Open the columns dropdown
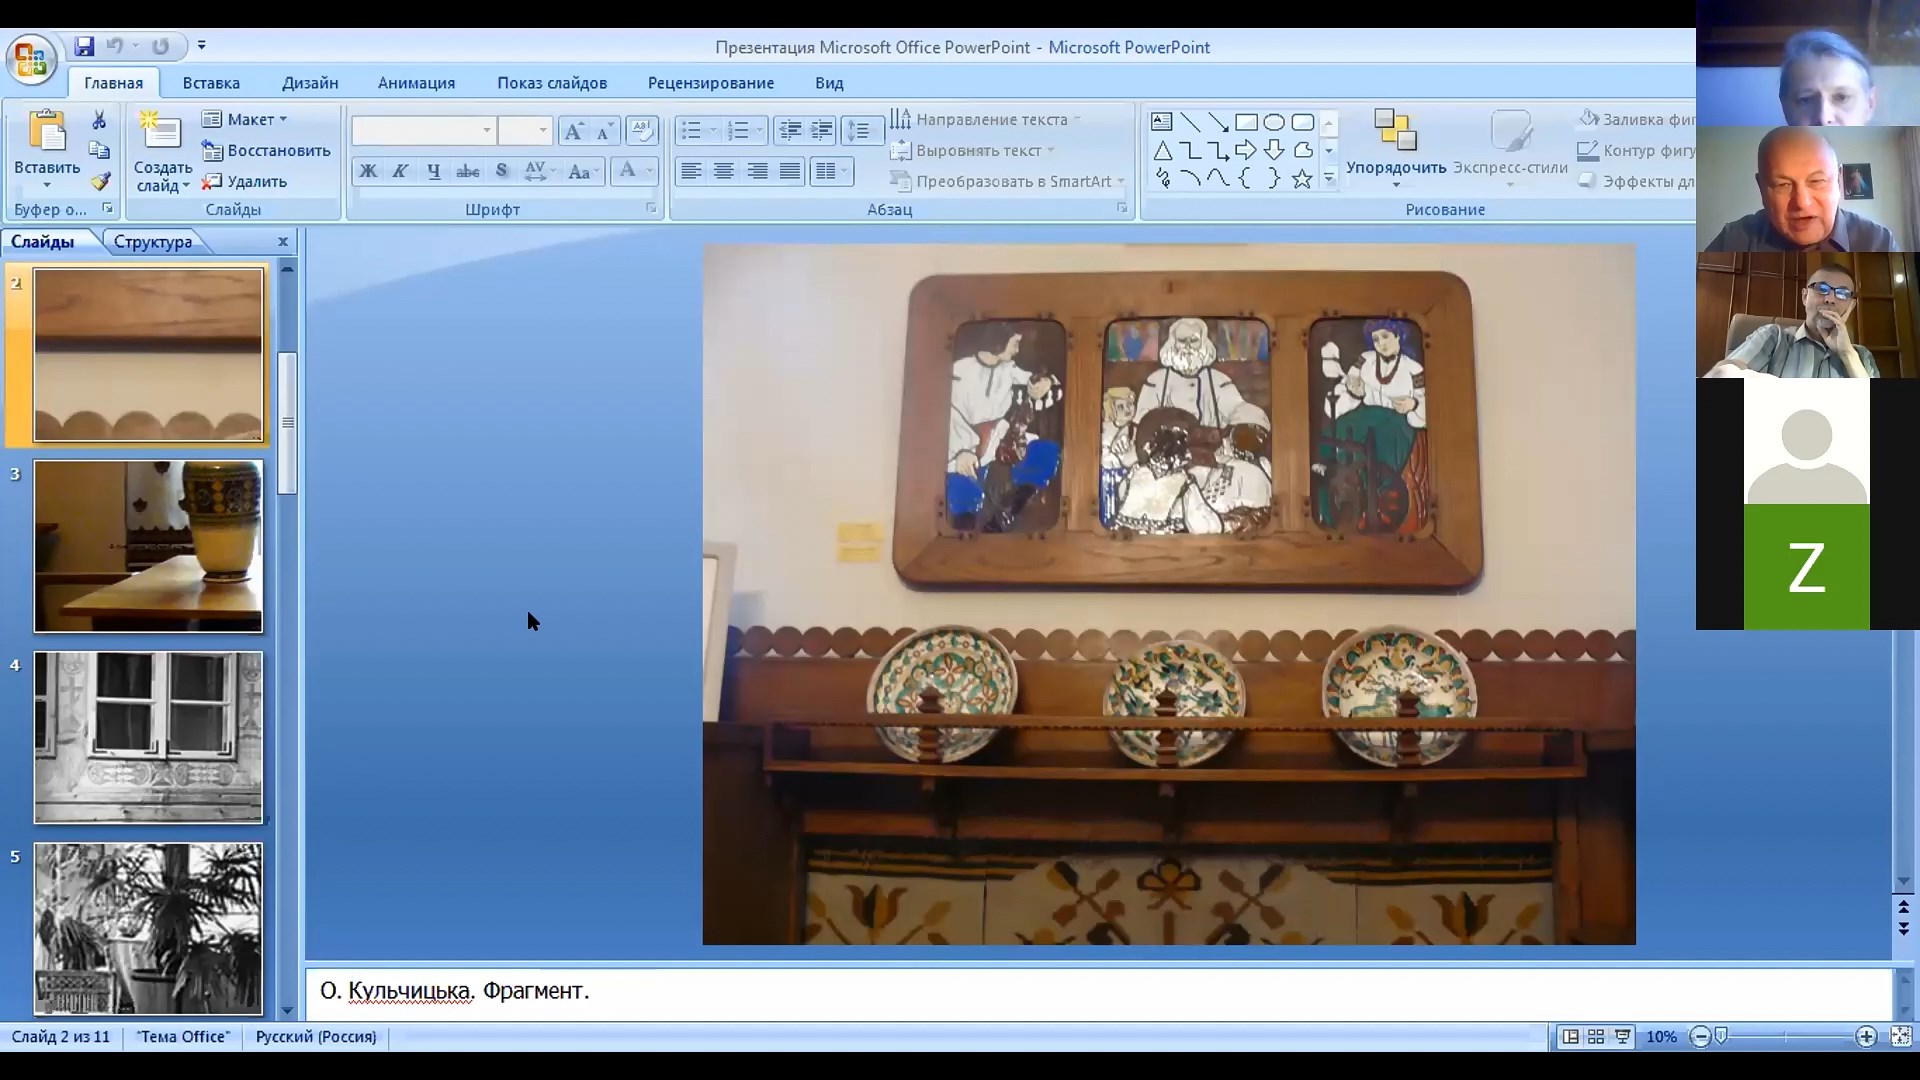1920x1080 pixels. click(x=831, y=171)
